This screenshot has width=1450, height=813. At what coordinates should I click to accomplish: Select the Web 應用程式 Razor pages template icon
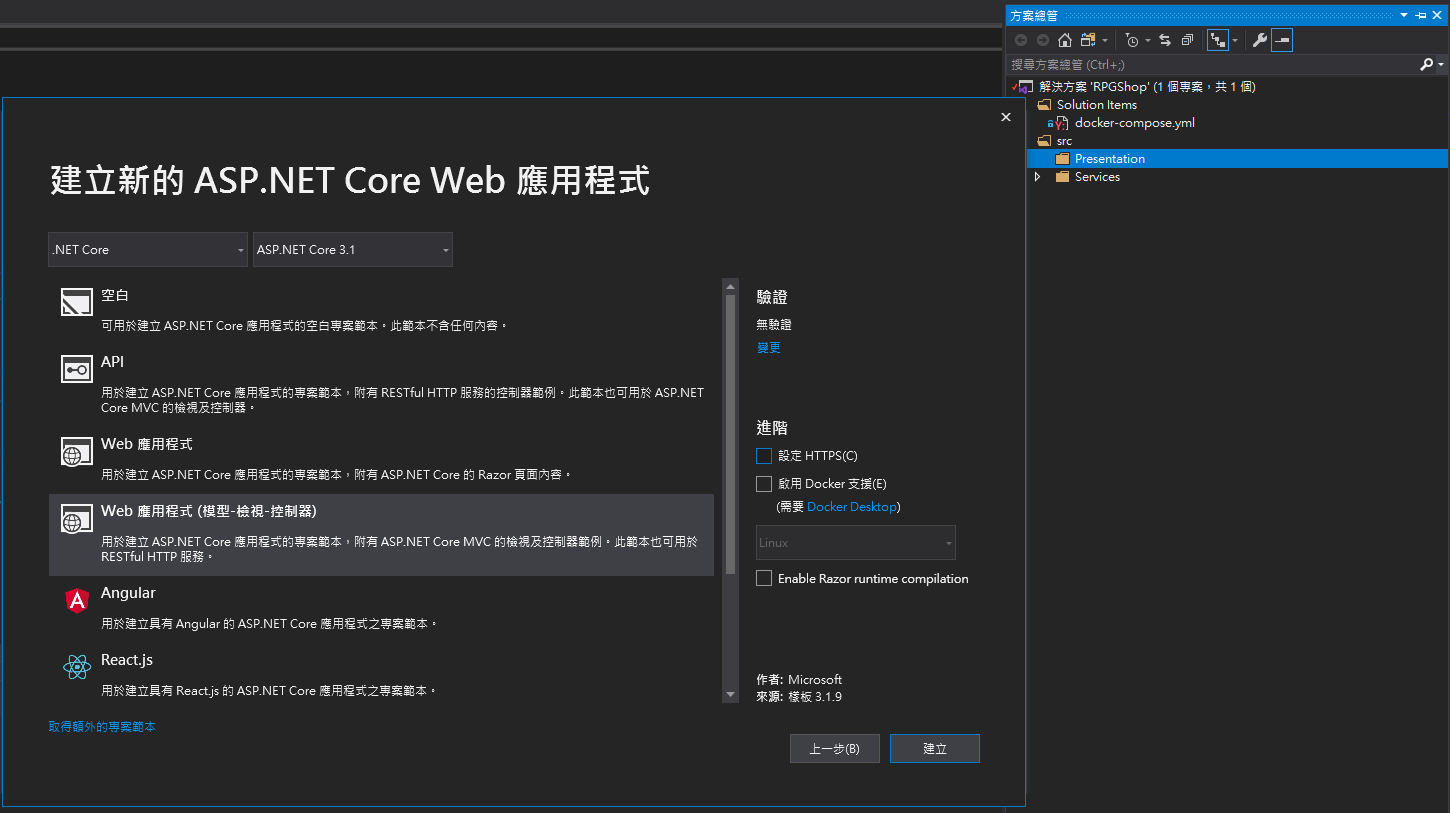pyautogui.click(x=77, y=452)
